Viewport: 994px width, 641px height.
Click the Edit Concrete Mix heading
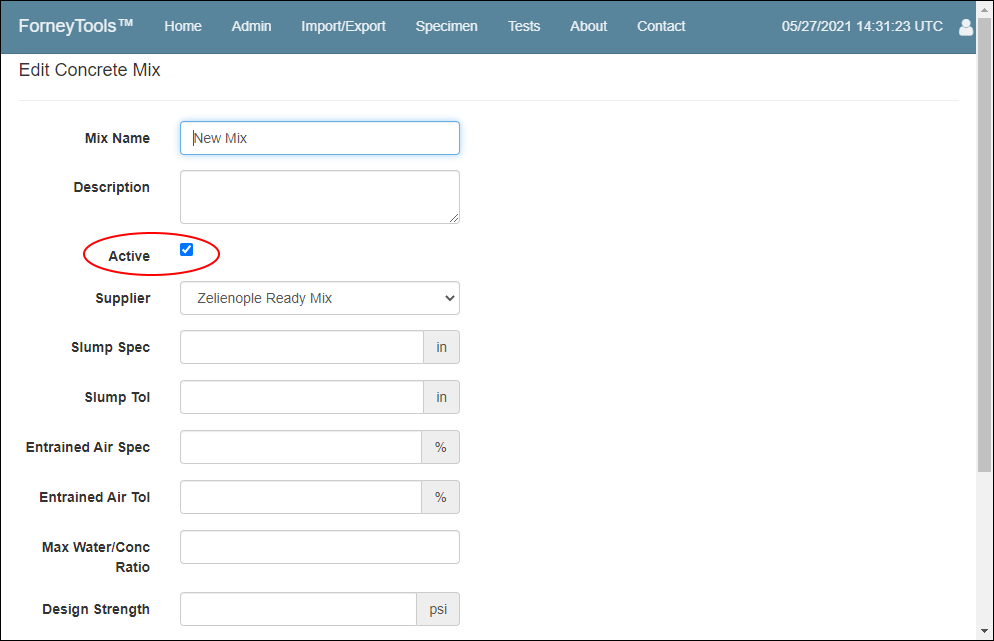point(89,70)
